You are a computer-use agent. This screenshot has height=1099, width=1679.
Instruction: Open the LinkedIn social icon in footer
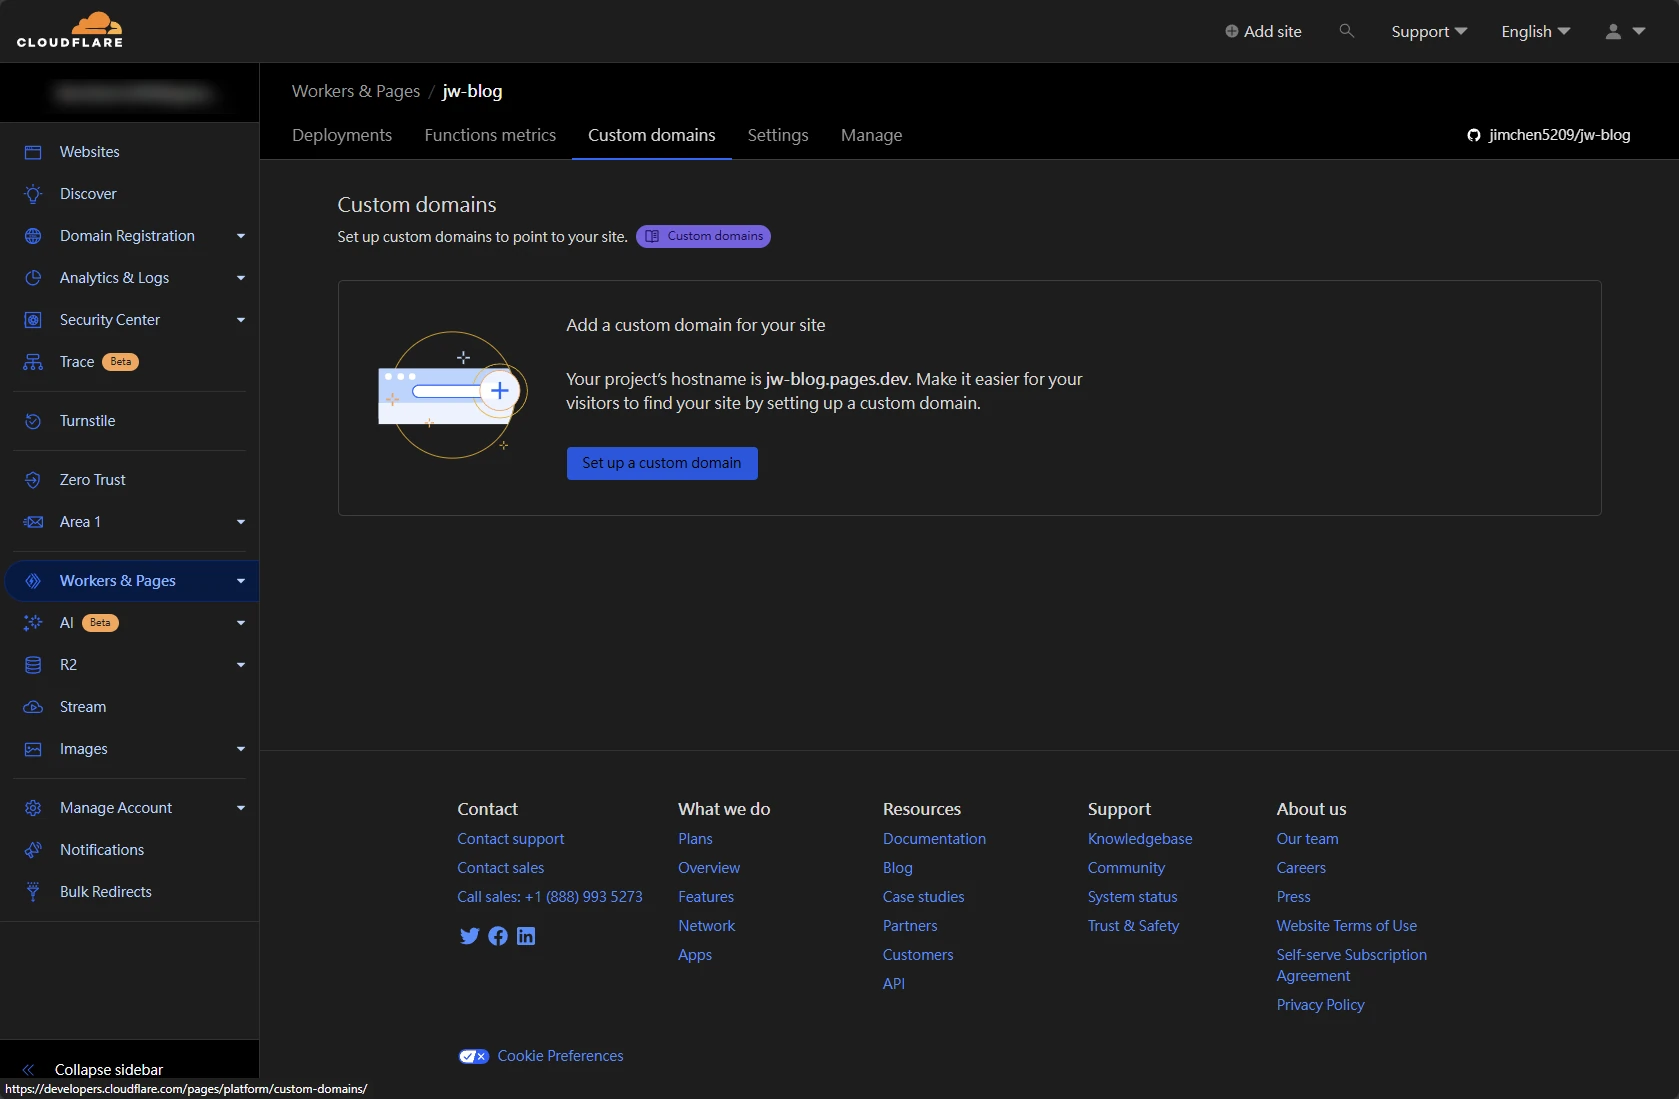pos(526,936)
